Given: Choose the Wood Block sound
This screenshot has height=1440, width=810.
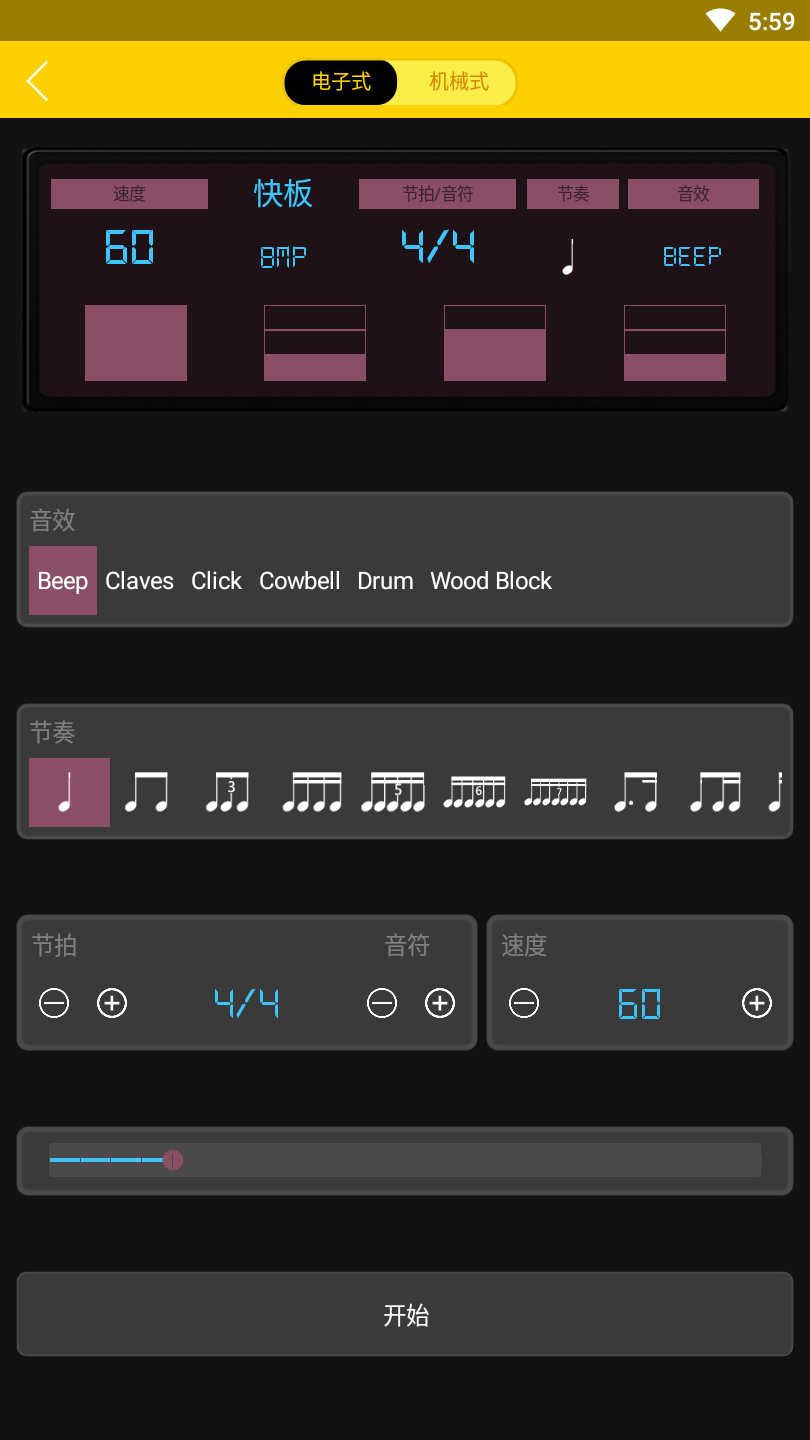Looking at the screenshot, I should click(x=491, y=581).
